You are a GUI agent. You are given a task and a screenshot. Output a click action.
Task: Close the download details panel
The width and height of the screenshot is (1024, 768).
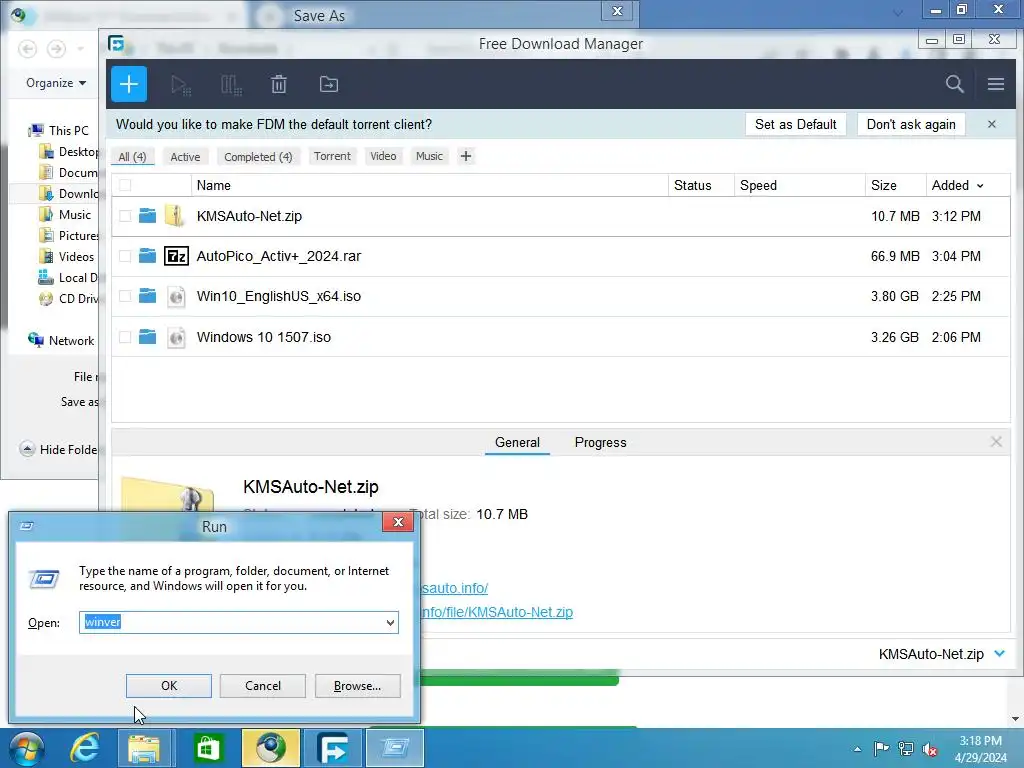pos(996,442)
